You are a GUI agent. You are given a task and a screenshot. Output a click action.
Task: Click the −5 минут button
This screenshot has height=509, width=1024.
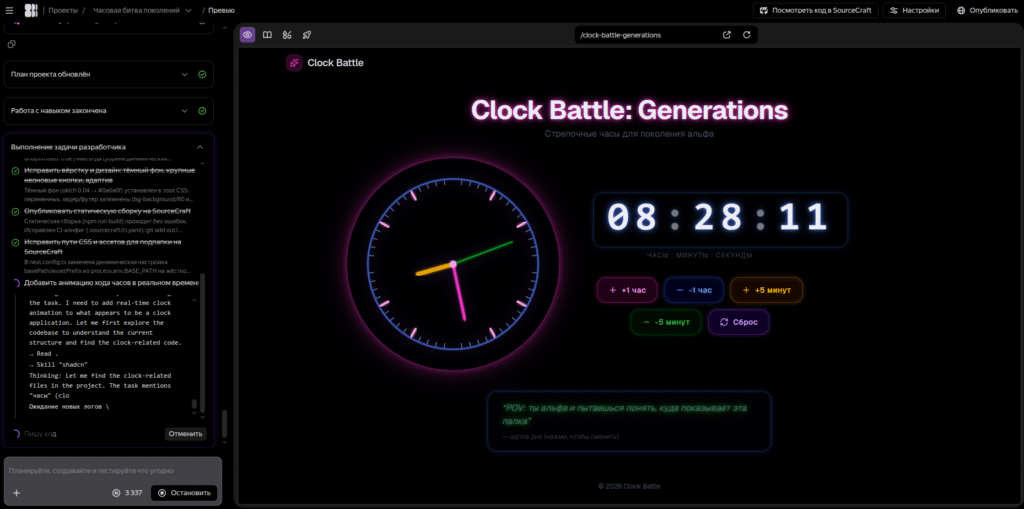(665, 322)
